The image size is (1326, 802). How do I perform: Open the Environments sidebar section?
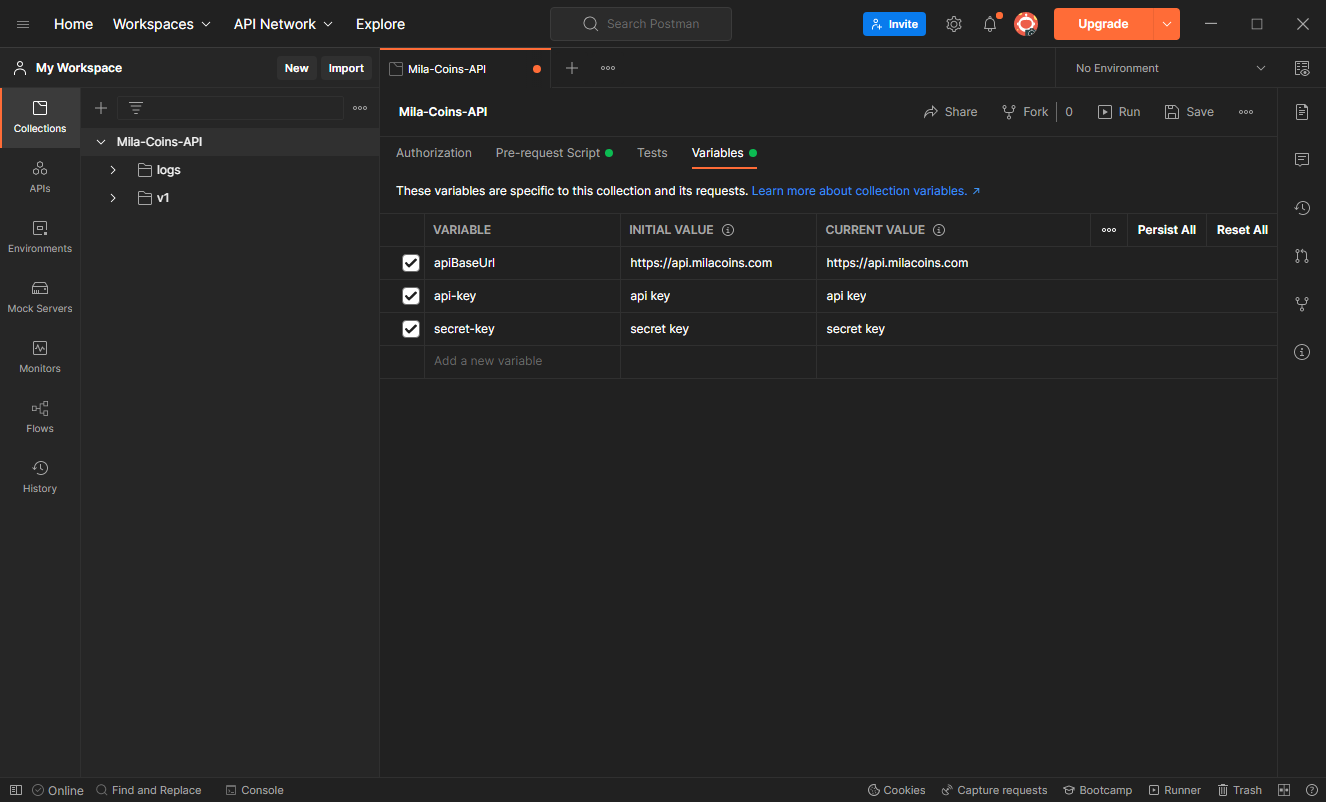(40, 238)
